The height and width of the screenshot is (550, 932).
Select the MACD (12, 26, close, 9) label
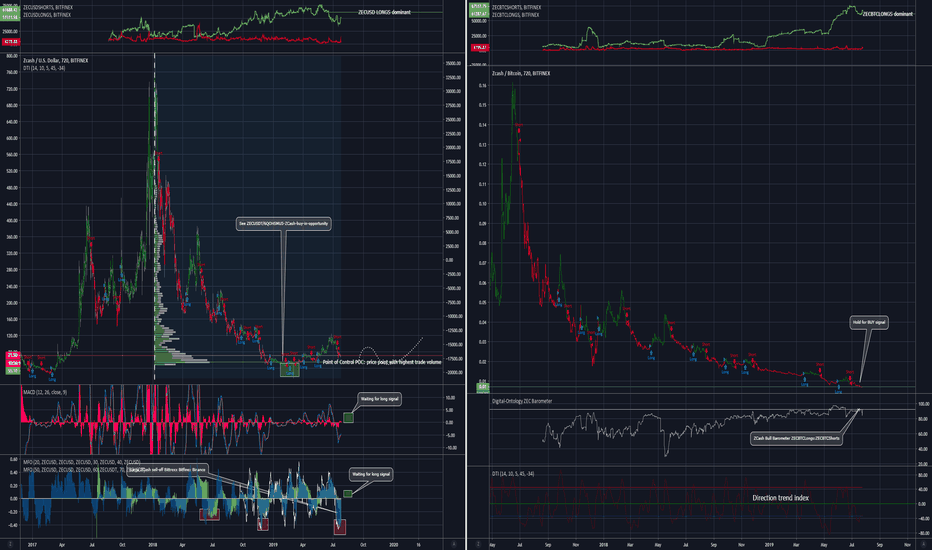click(45, 392)
